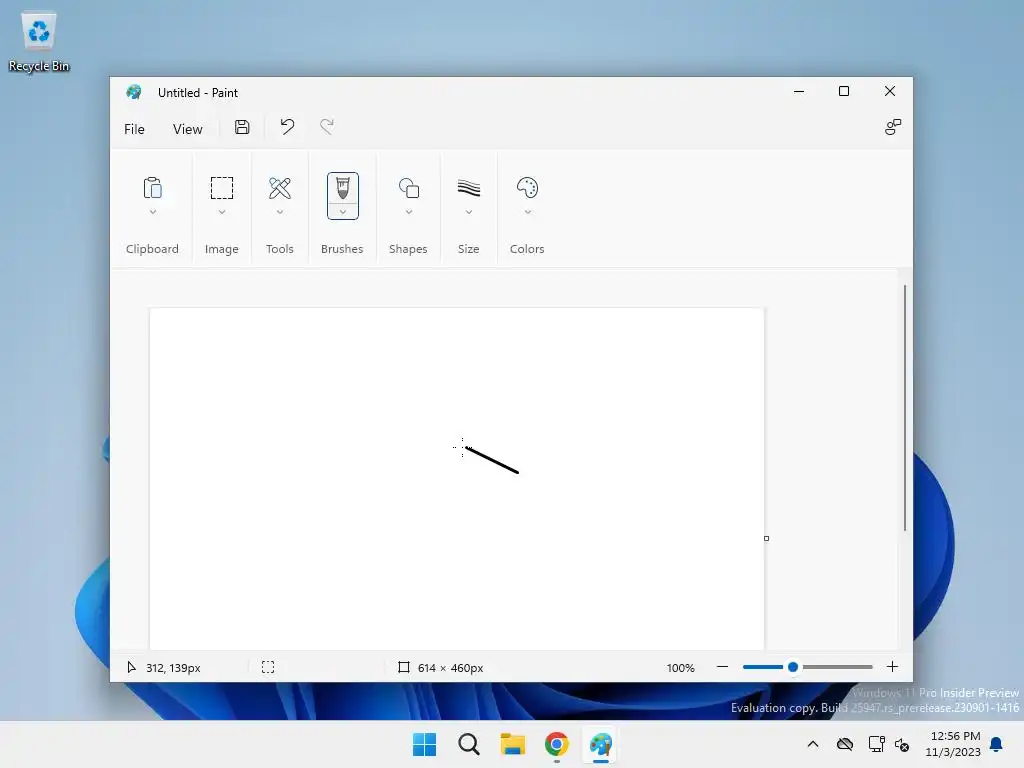The width and height of the screenshot is (1024, 768).
Task: Click the Size line thickness icon
Action: pos(468,188)
